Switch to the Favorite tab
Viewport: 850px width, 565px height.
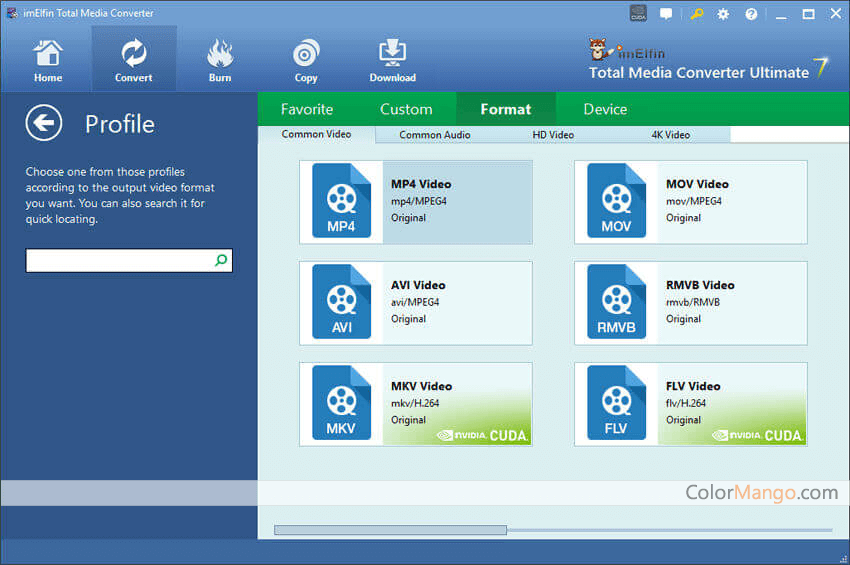point(307,109)
